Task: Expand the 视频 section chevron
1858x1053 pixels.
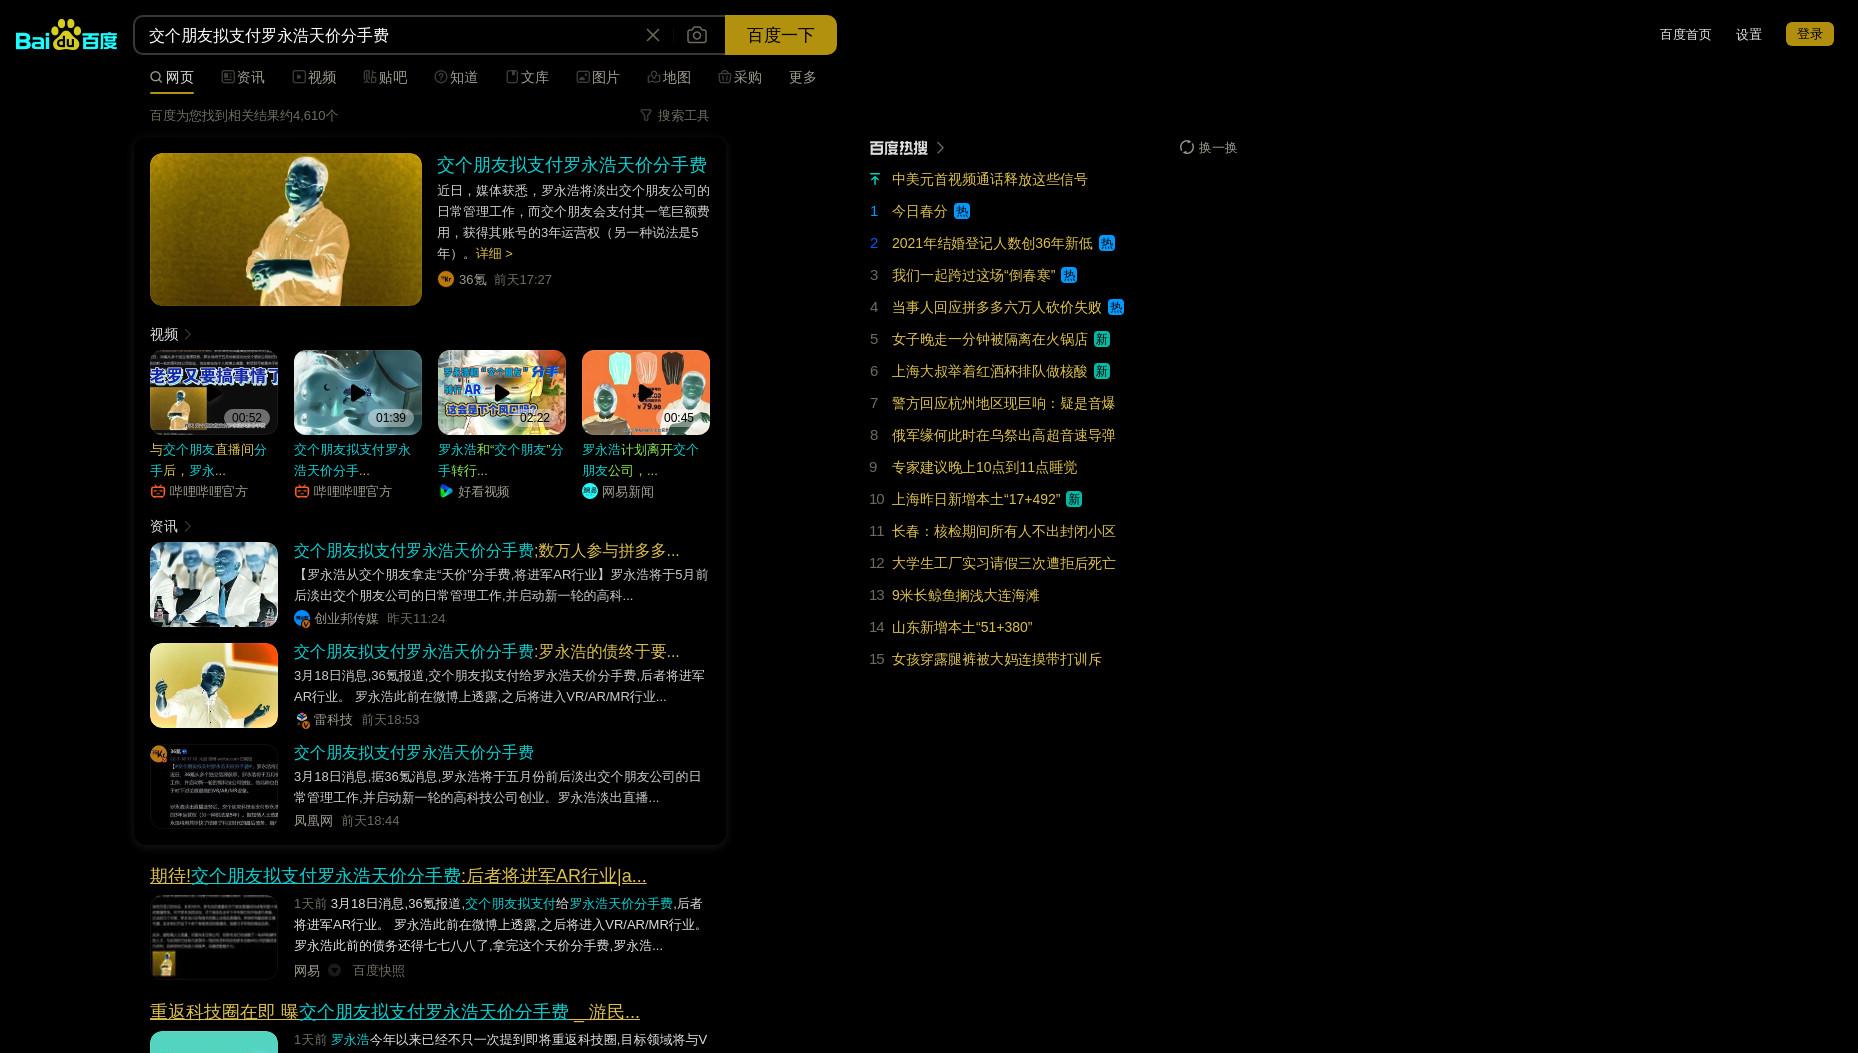Action: pyautogui.click(x=187, y=334)
